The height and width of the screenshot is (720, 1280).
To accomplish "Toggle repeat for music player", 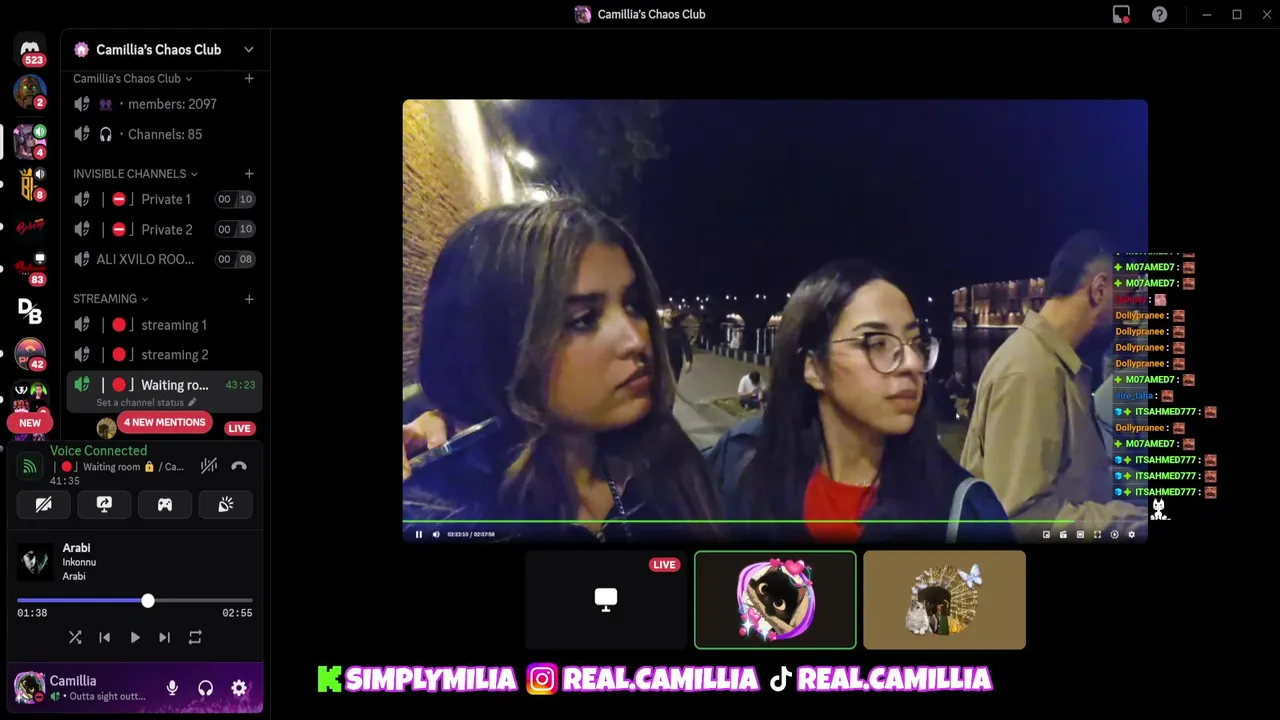I will [195, 637].
